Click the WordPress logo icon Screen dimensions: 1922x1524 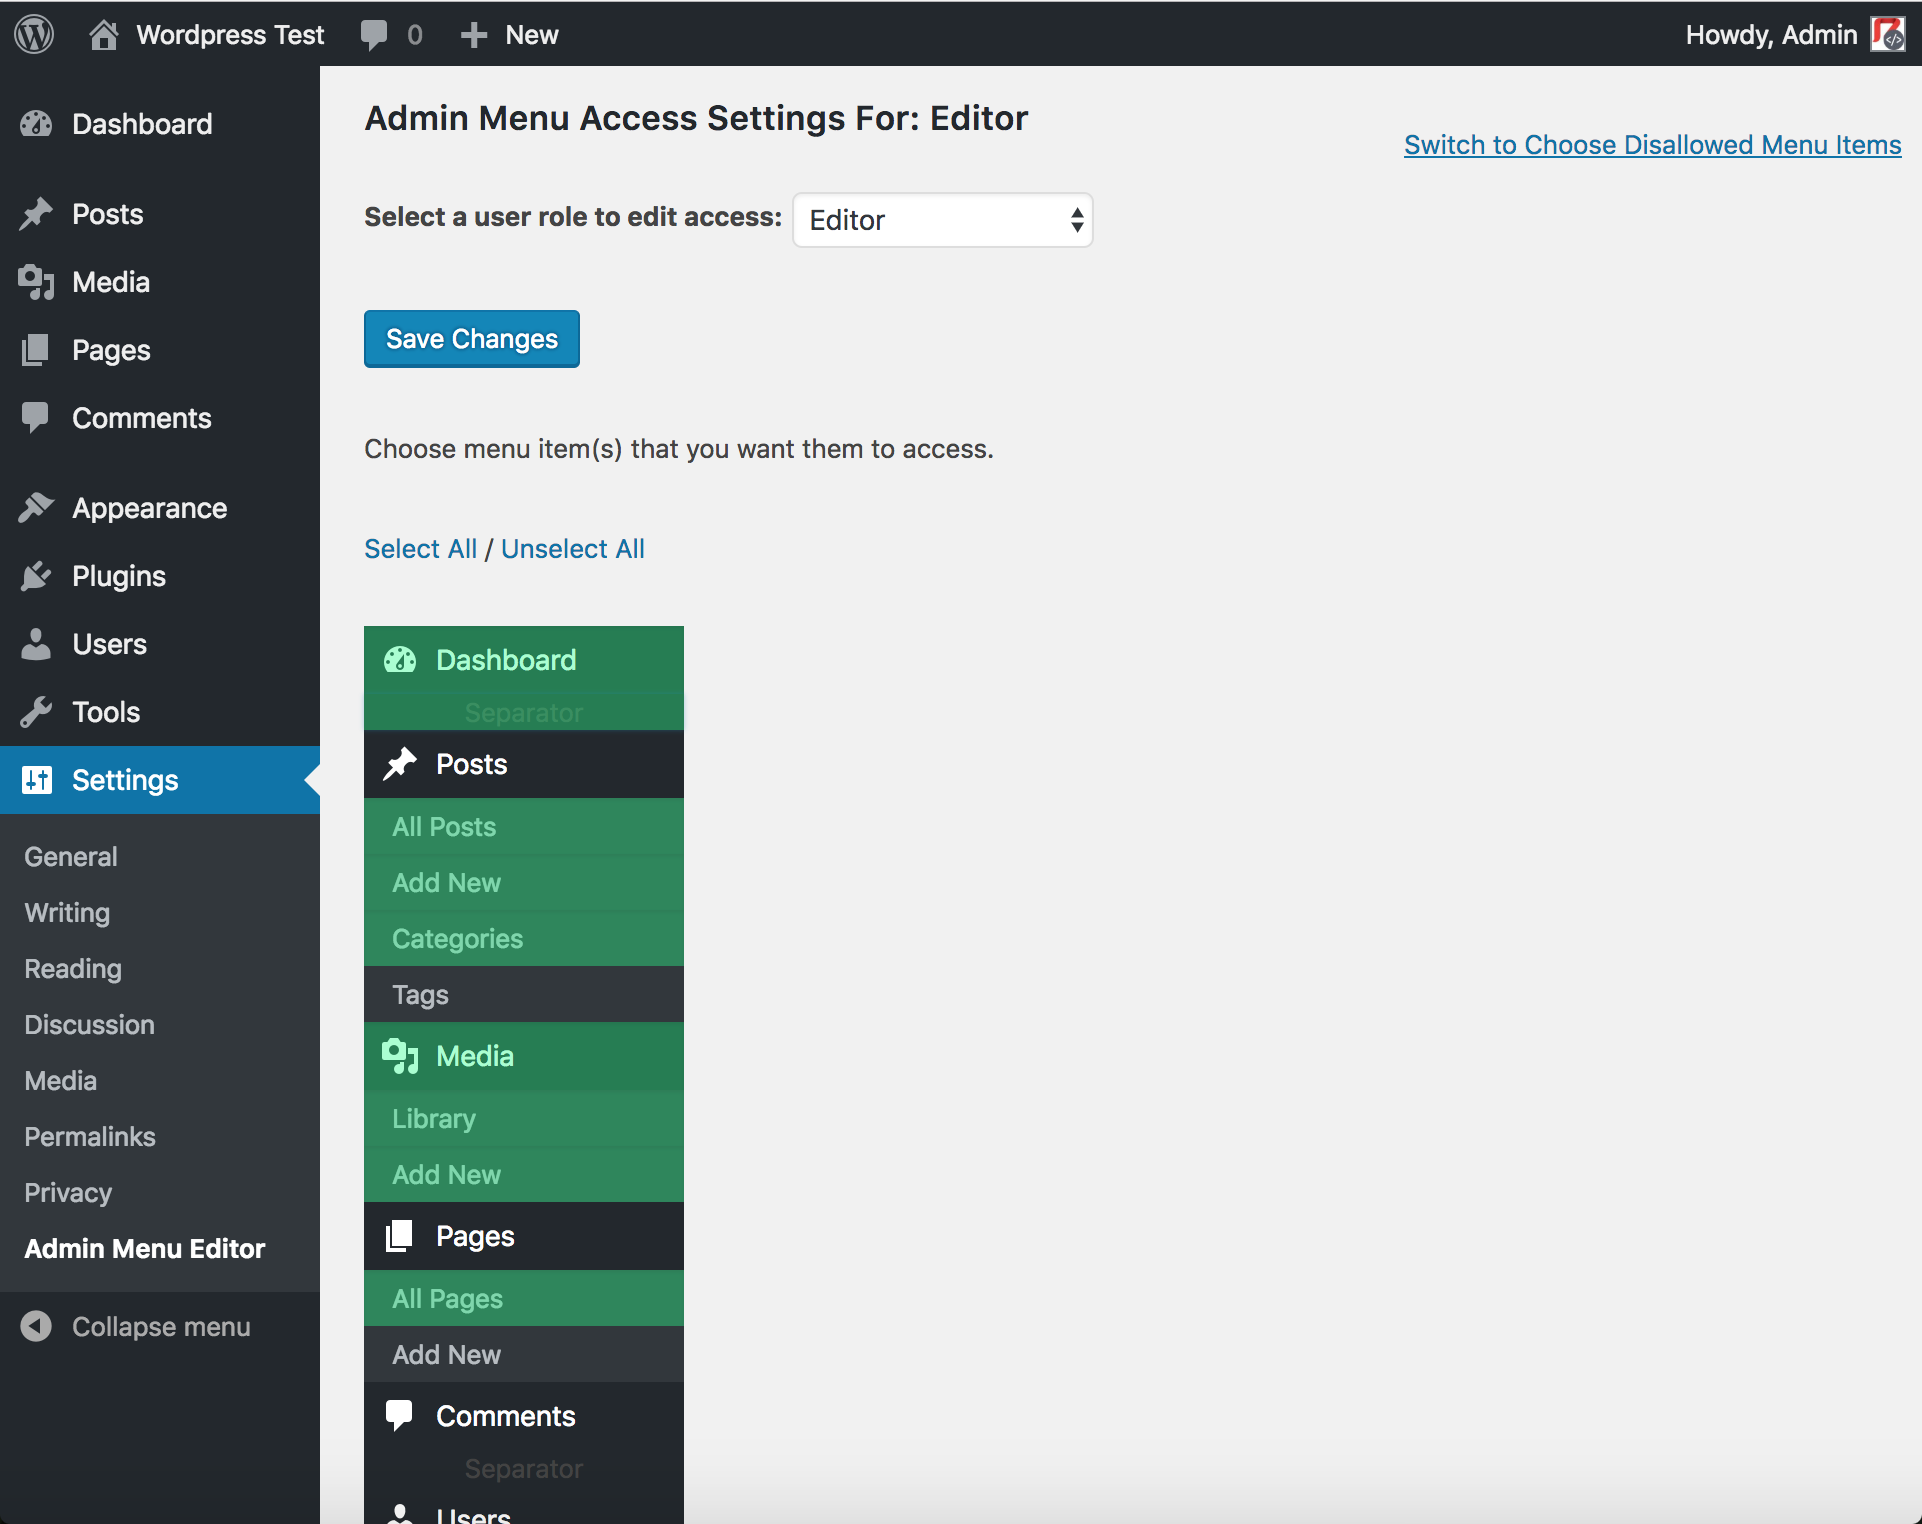[34, 34]
